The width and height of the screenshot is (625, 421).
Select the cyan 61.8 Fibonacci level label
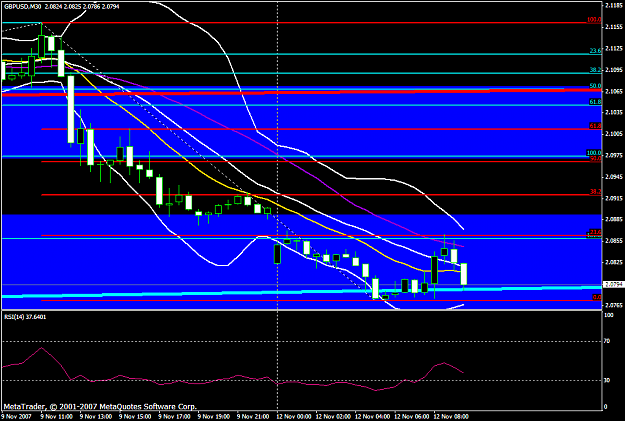[596, 102]
